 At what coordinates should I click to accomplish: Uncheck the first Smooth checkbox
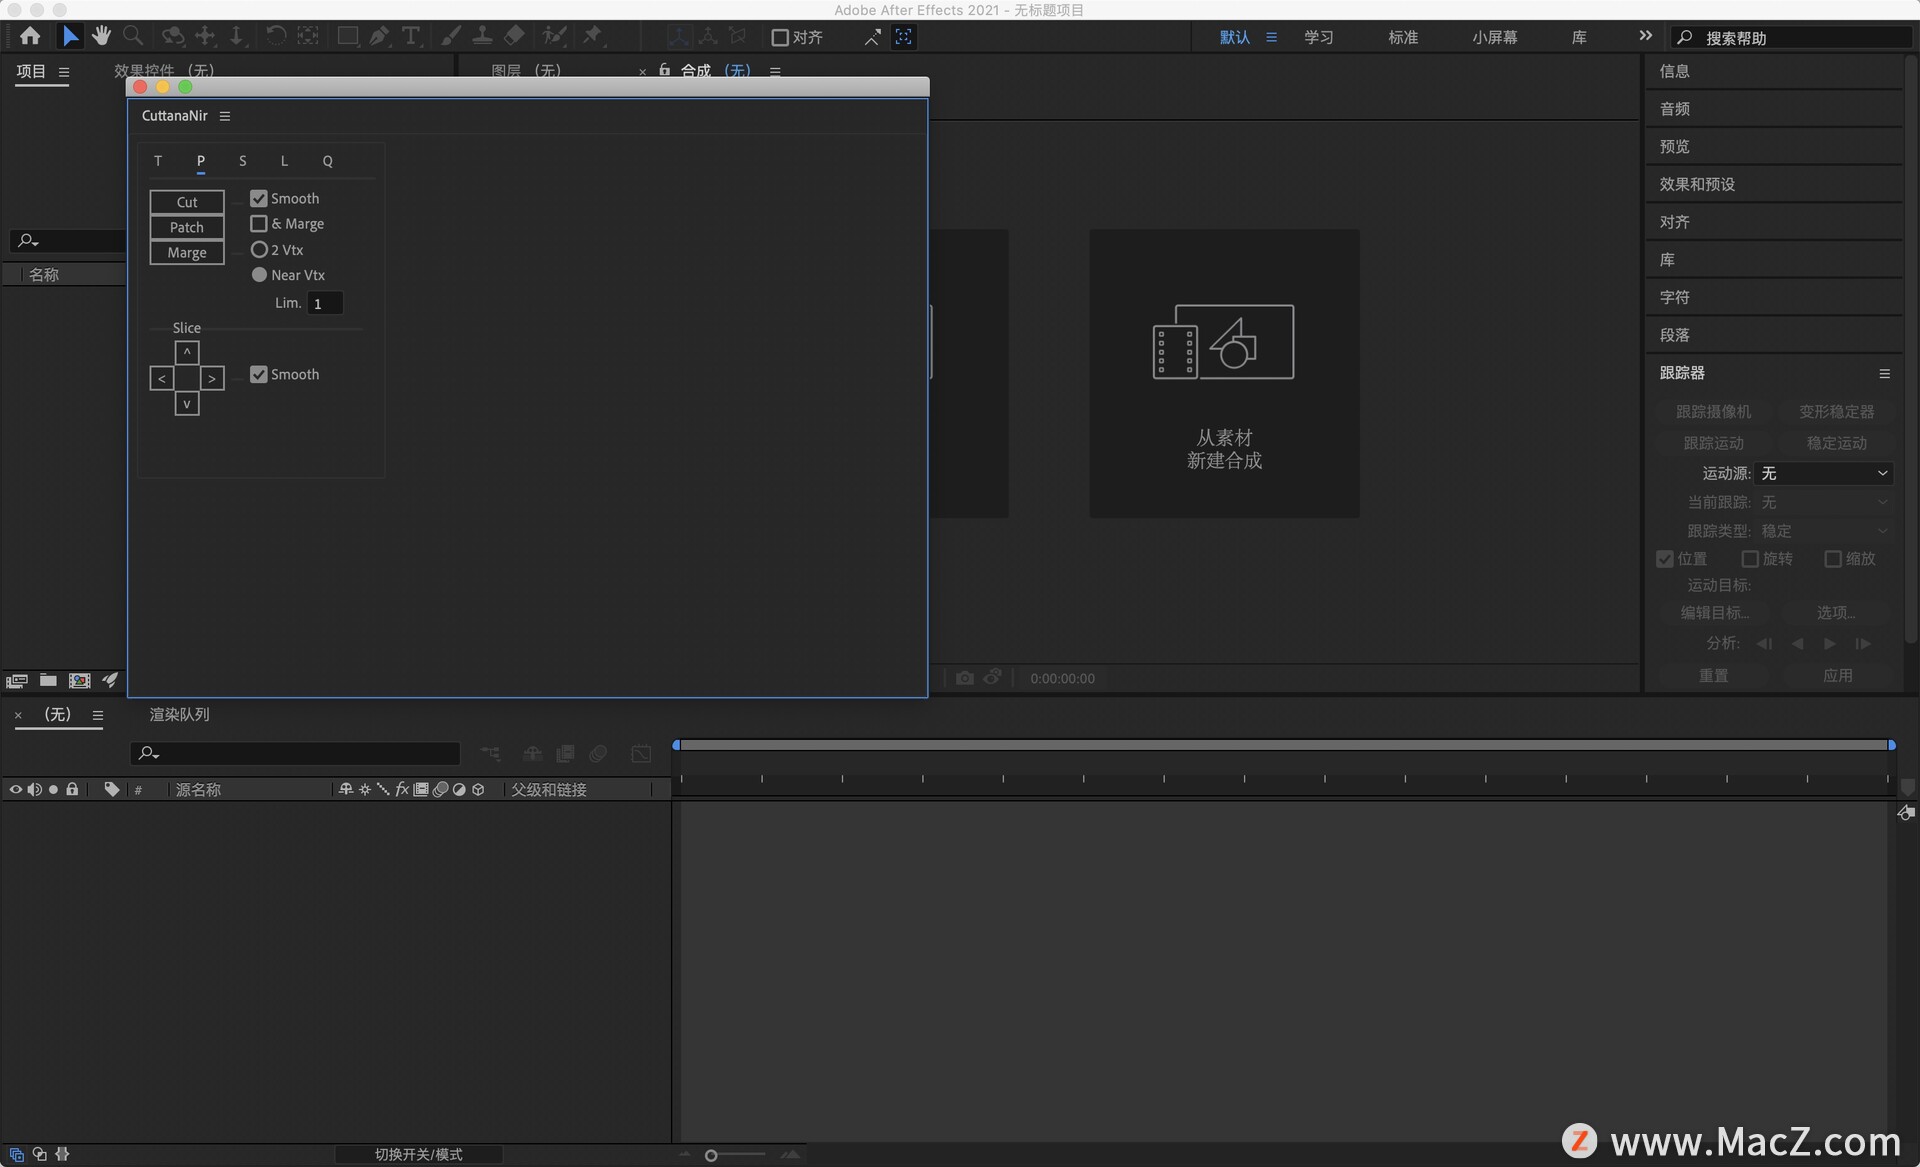tap(259, 198)
